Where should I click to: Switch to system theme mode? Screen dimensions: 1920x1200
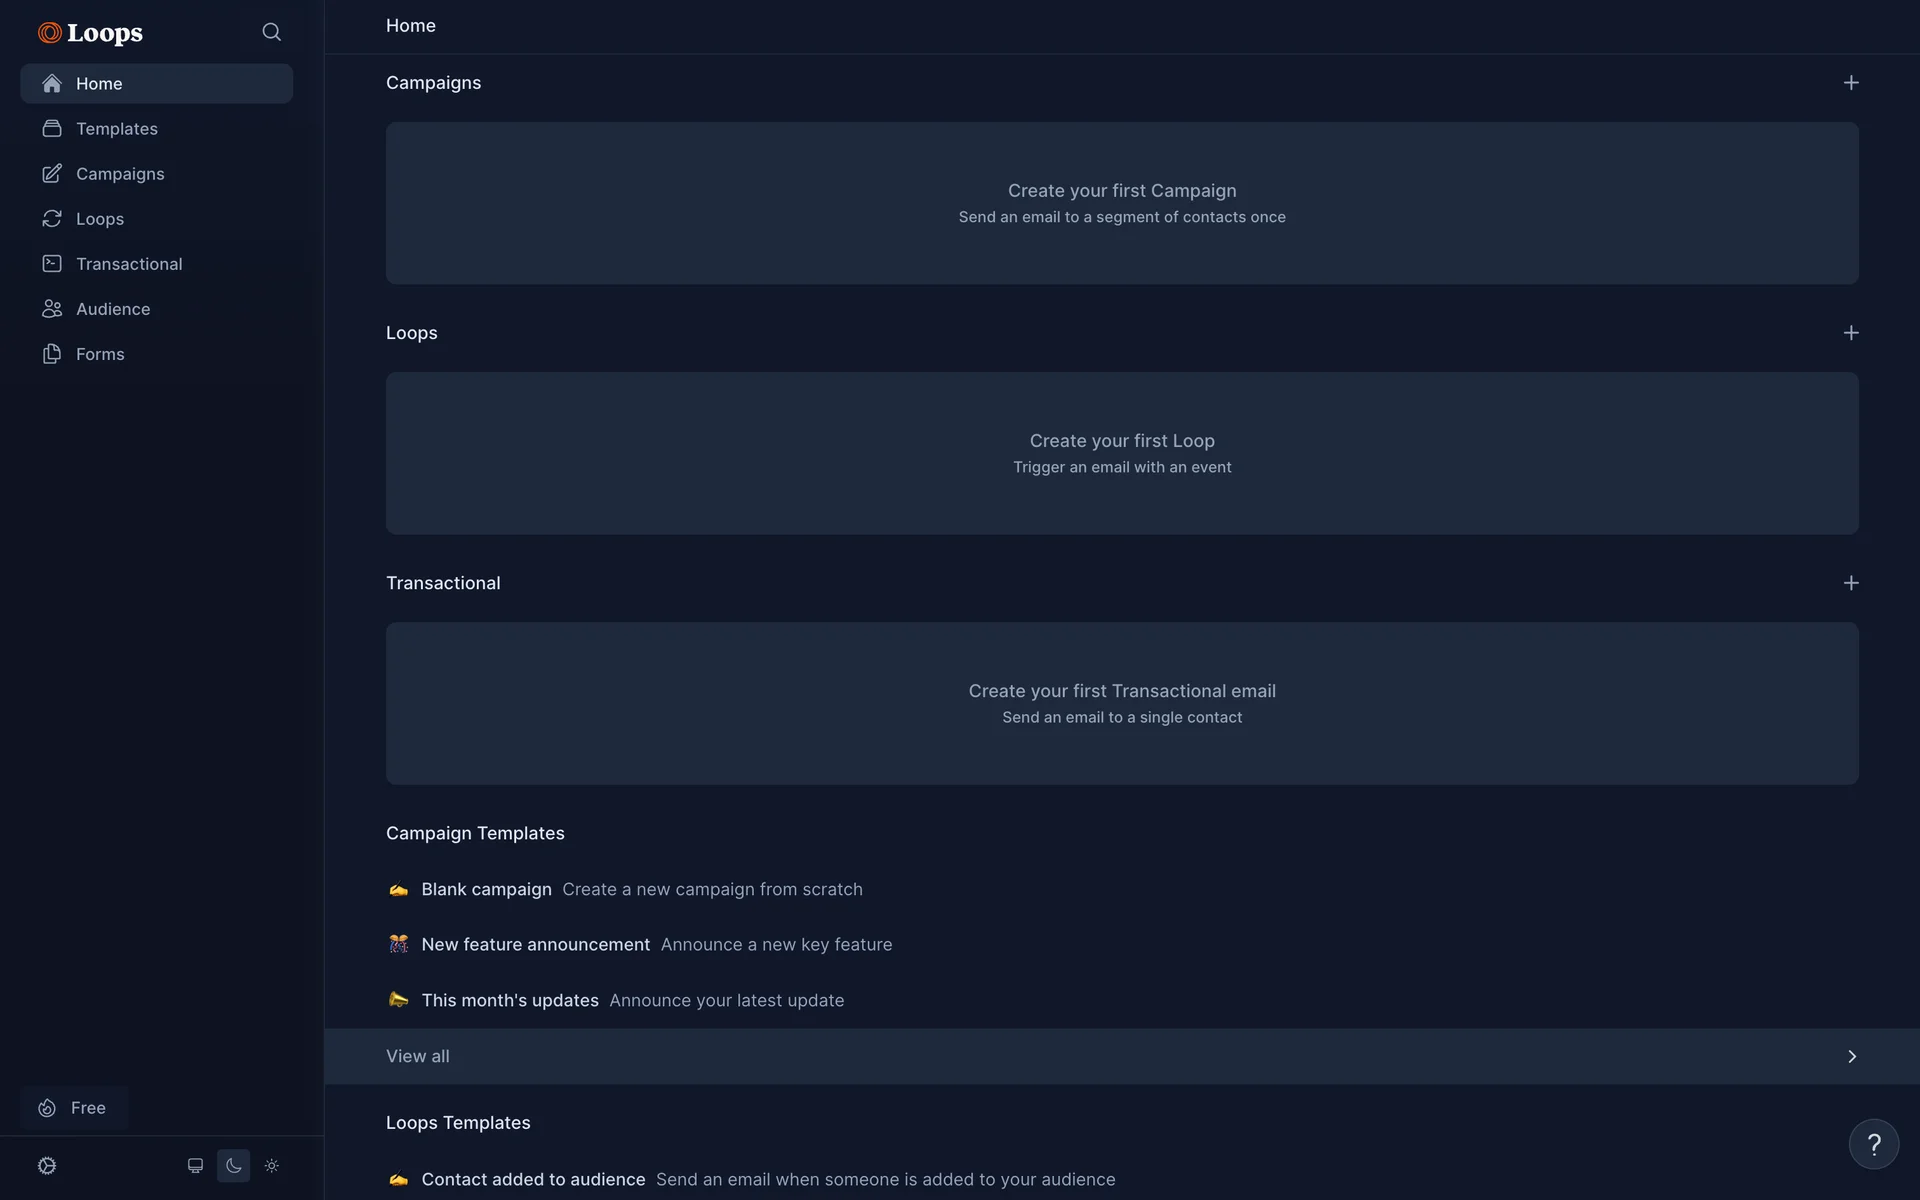point(195,1166)
